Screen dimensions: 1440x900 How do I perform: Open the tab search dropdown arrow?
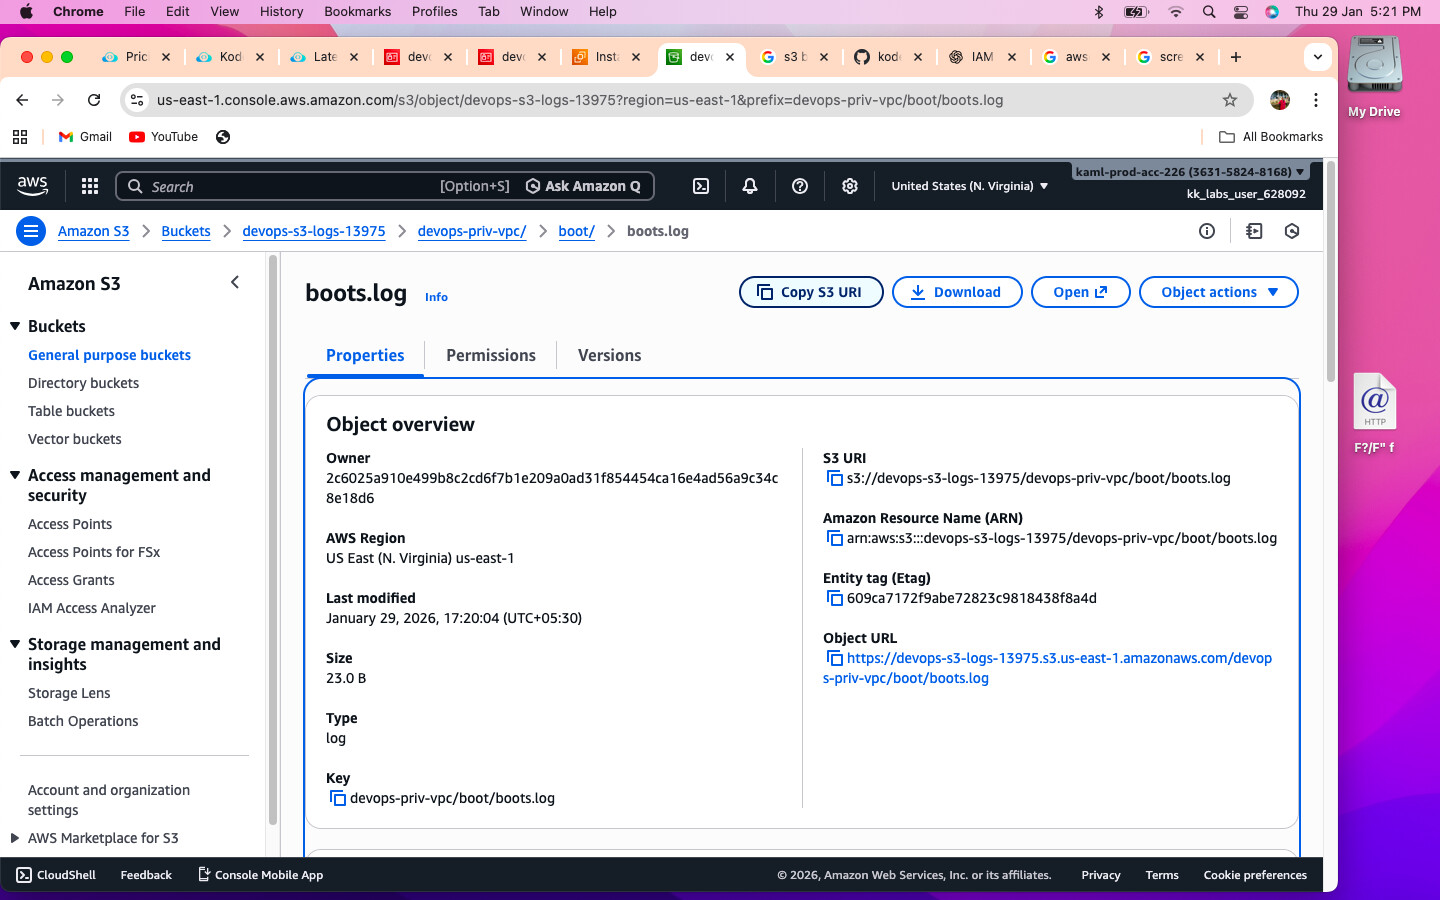[1318, 57]
